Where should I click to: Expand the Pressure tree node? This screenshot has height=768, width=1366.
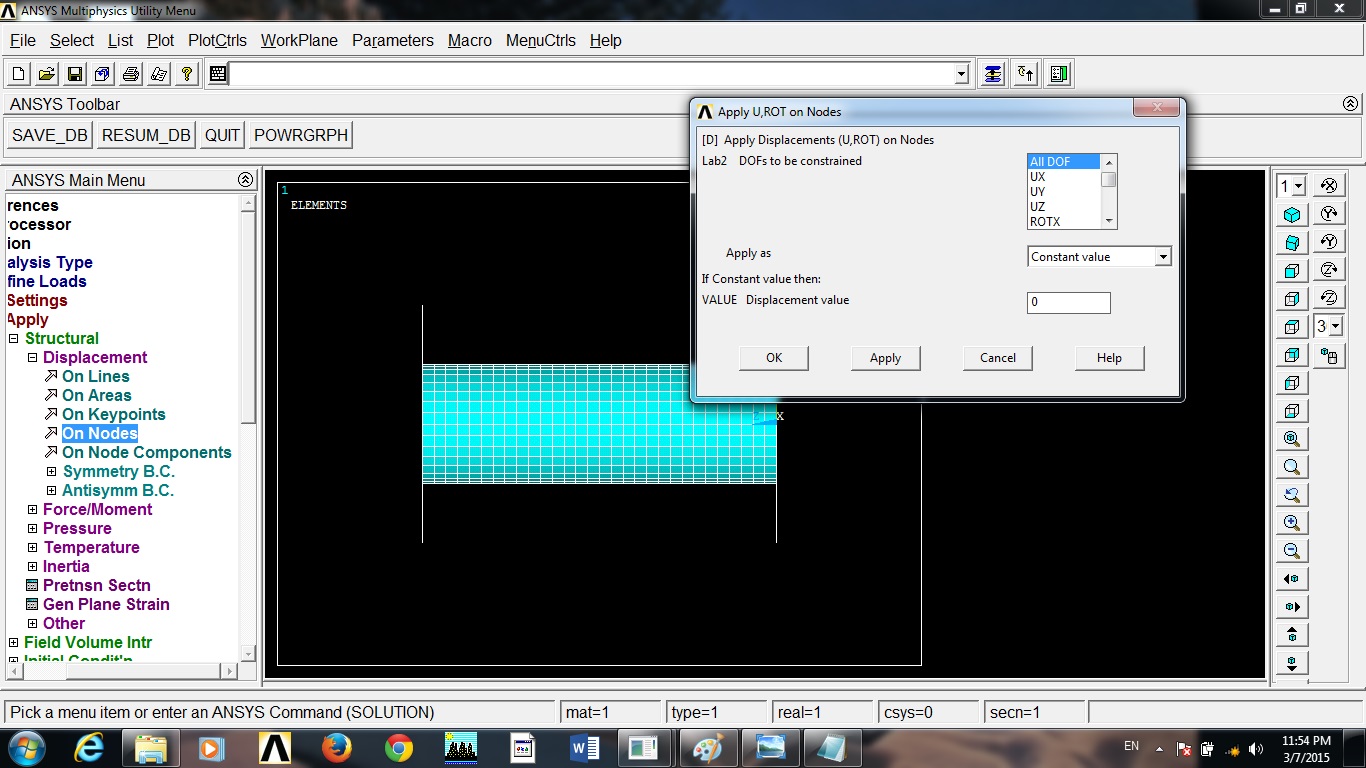coord(32,529)
